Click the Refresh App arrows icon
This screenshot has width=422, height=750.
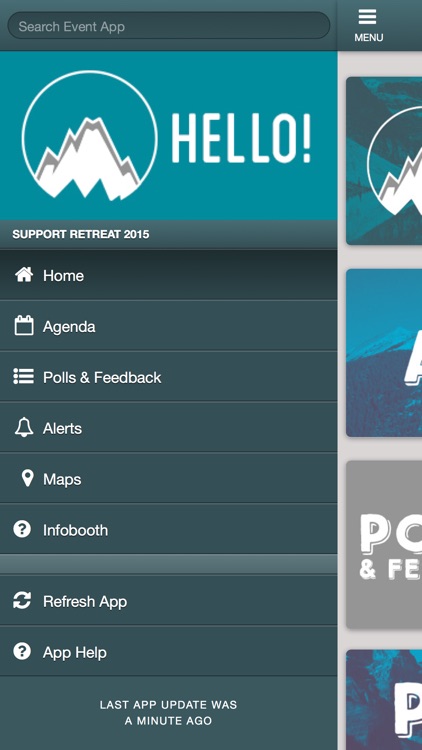(22, 601)
